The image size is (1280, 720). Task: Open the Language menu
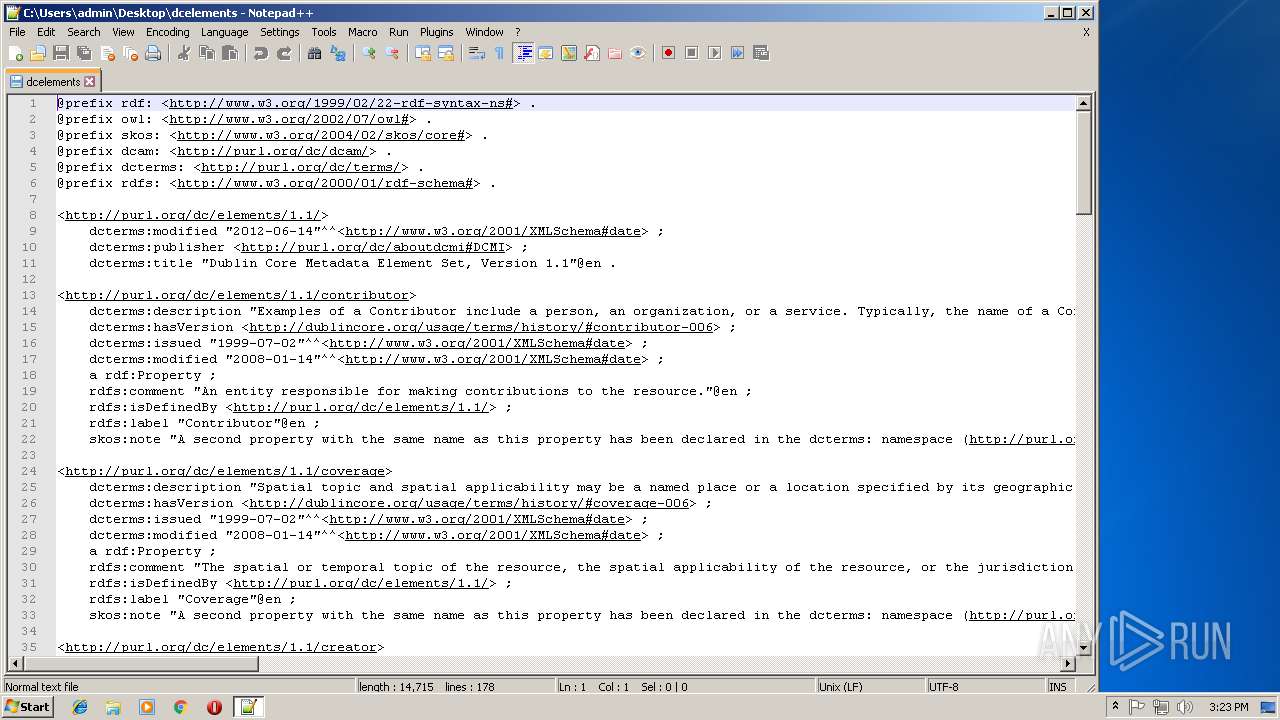224,32
